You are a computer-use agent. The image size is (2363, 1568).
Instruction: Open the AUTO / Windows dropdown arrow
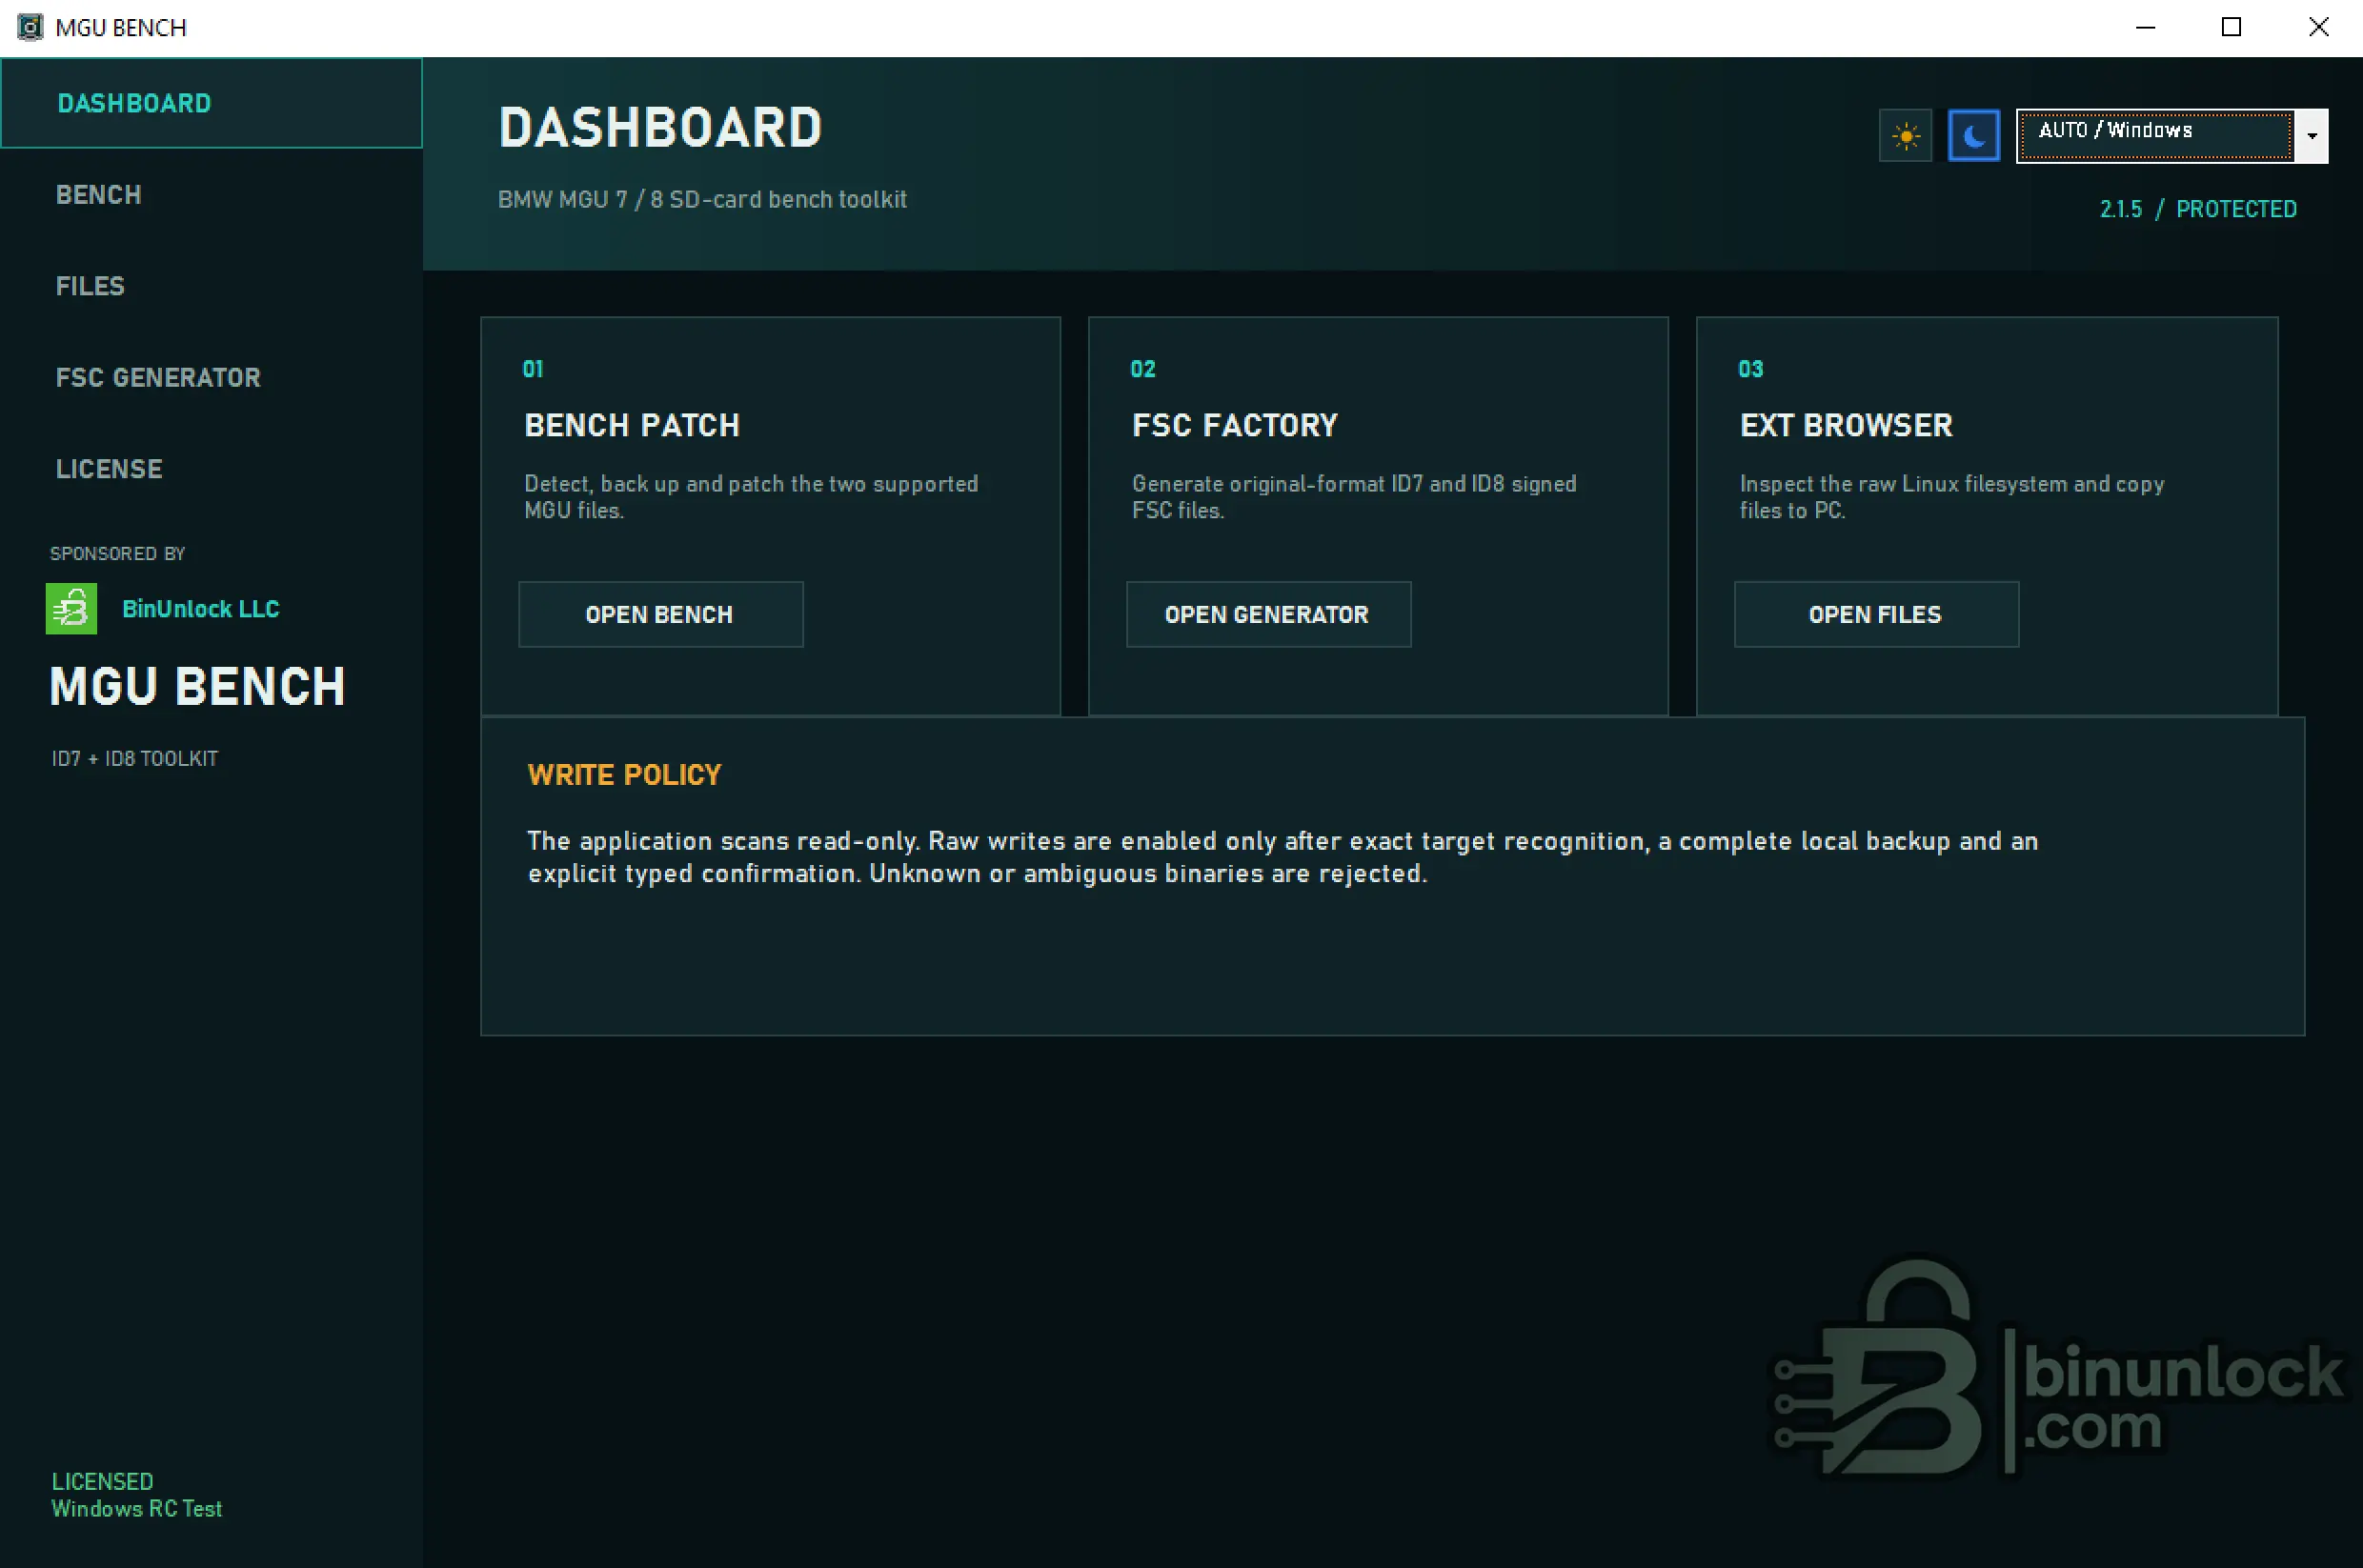2311,136
